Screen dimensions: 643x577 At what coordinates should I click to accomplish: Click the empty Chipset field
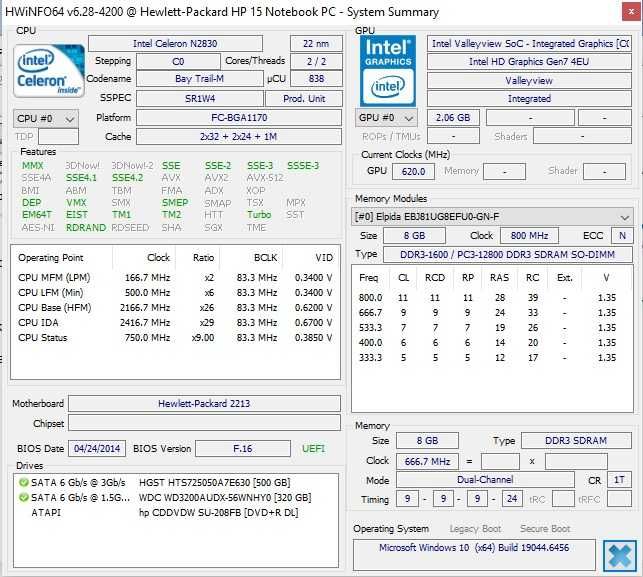[204, 423]
